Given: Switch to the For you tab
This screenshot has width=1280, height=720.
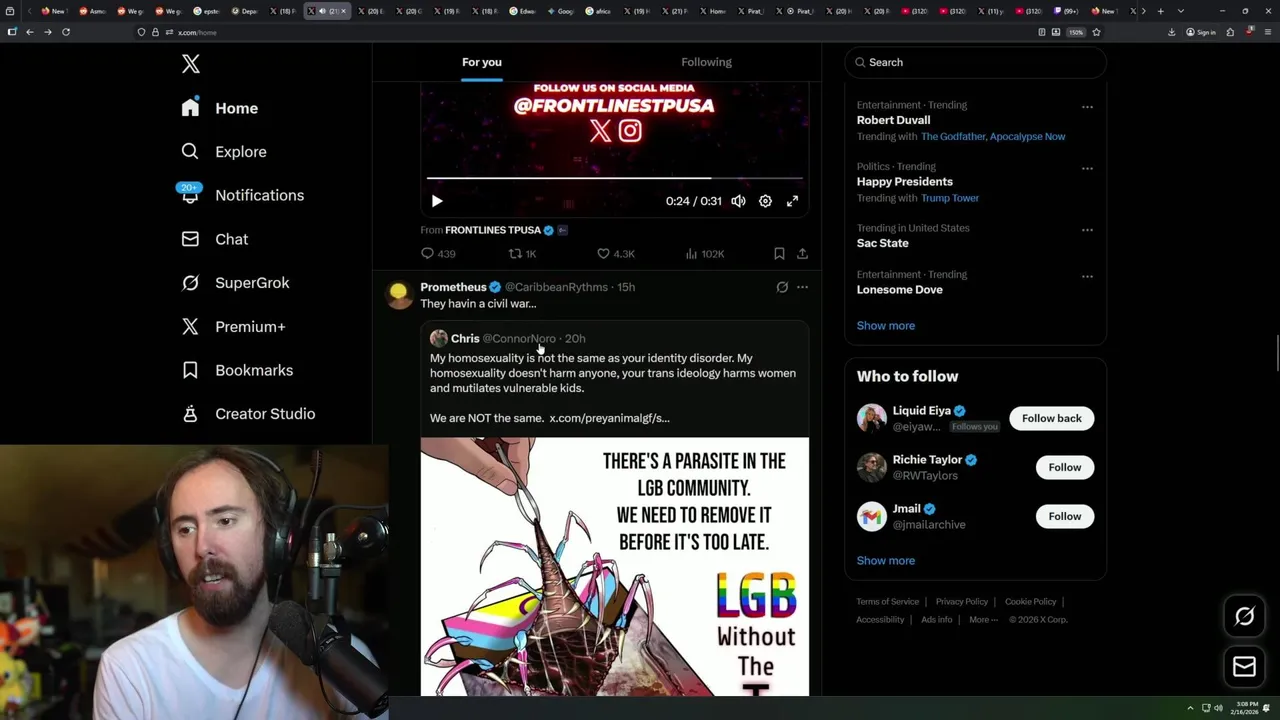Looking at the screenshot, I should (x=482, y=62).
